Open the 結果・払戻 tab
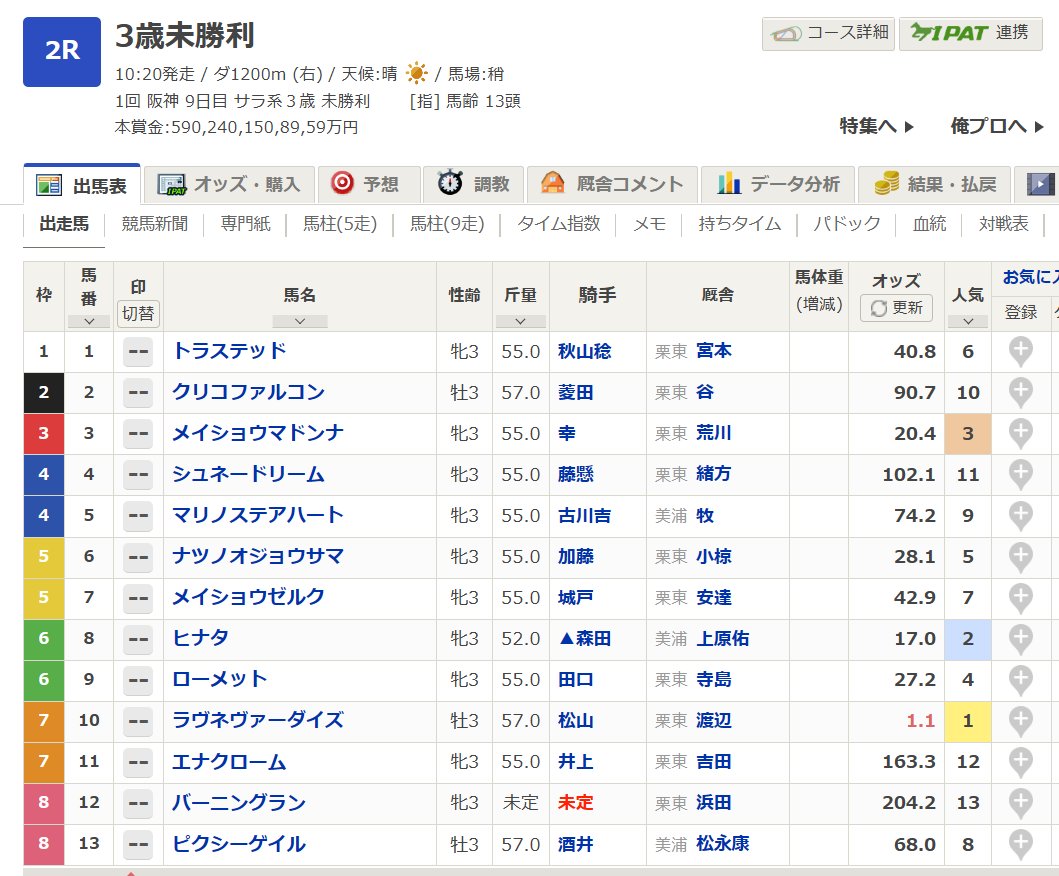This screenshot has width=1059, height=876. [x=935, y=184]
